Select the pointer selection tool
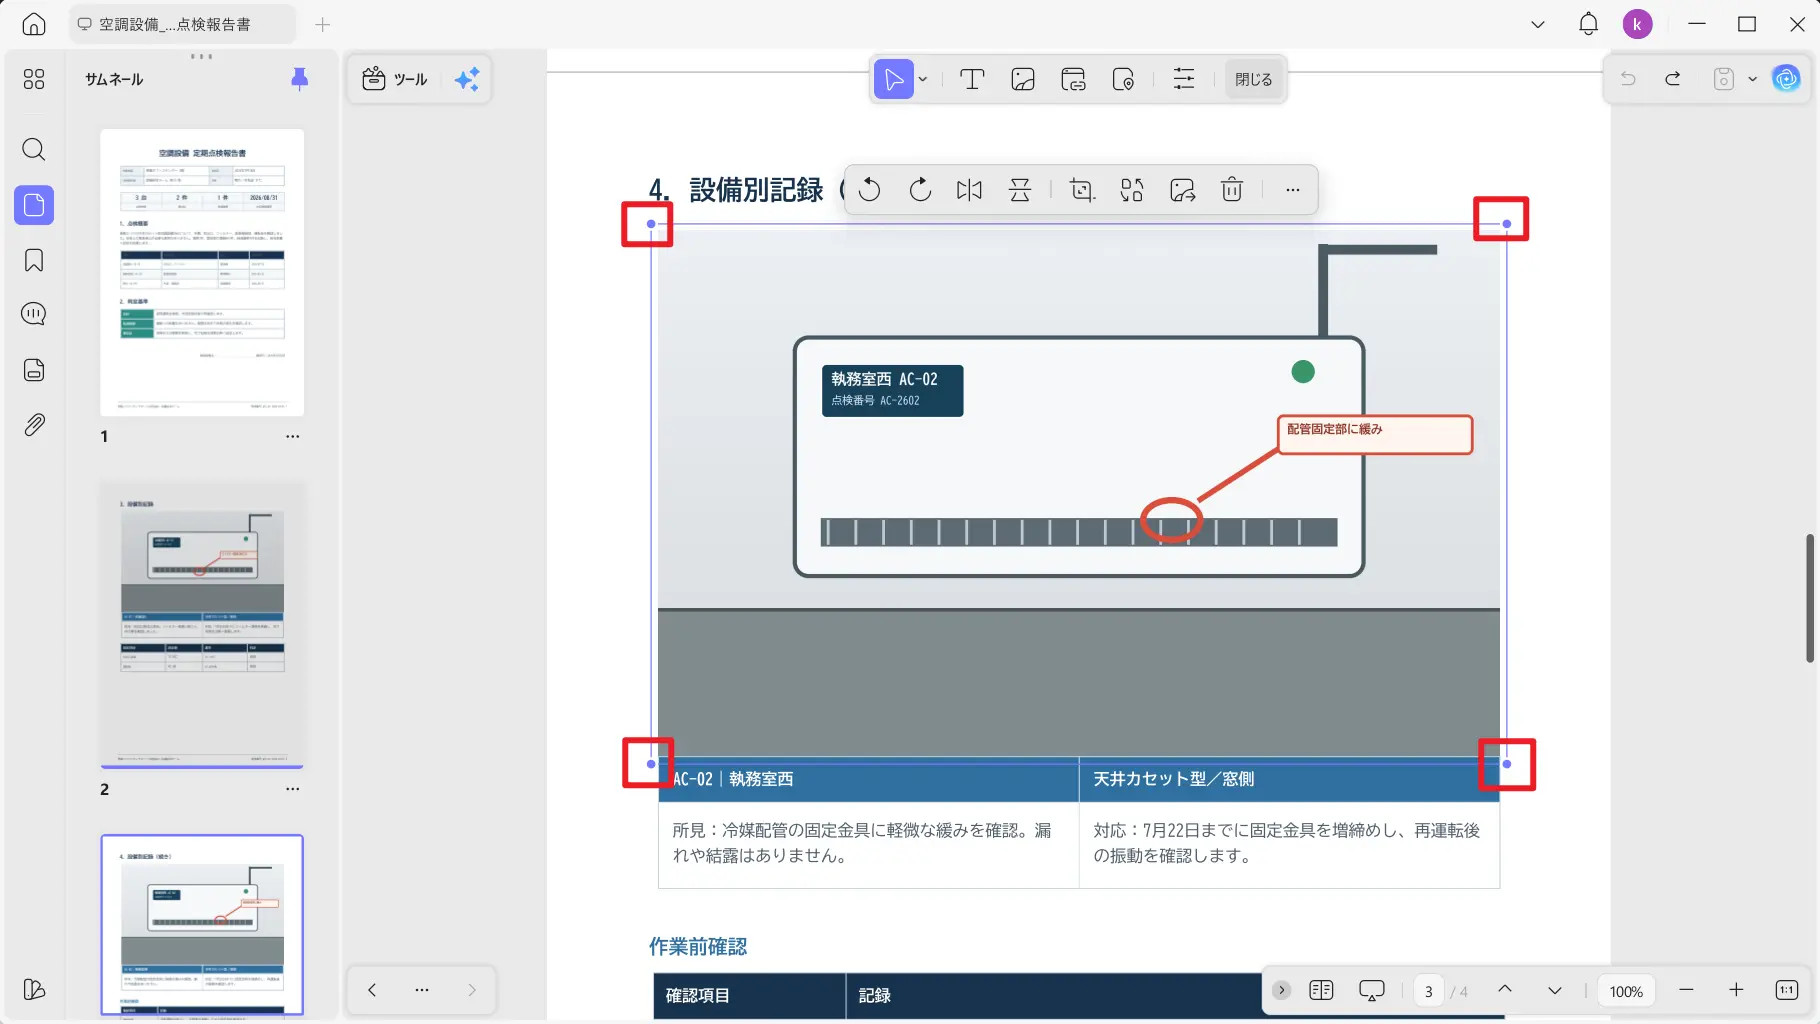The height and width of the screenshot is (1024, 1820). tap(893, 79)
